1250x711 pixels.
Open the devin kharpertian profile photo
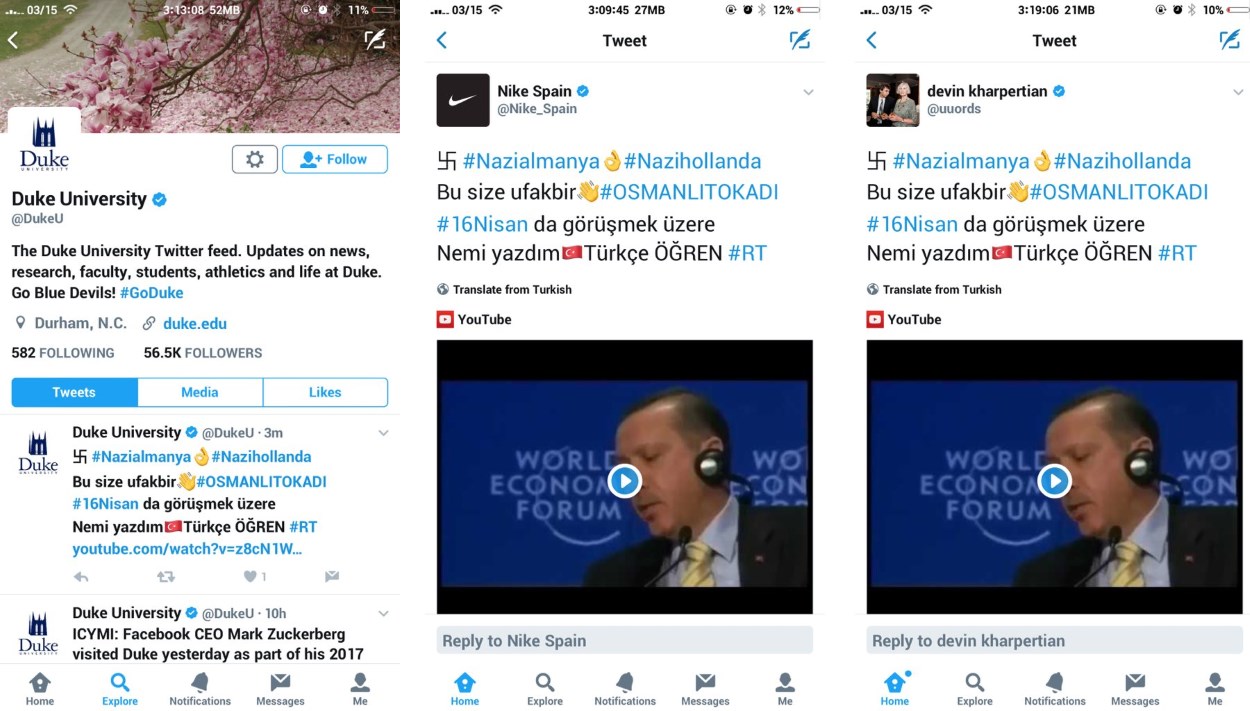coord(893,100)
